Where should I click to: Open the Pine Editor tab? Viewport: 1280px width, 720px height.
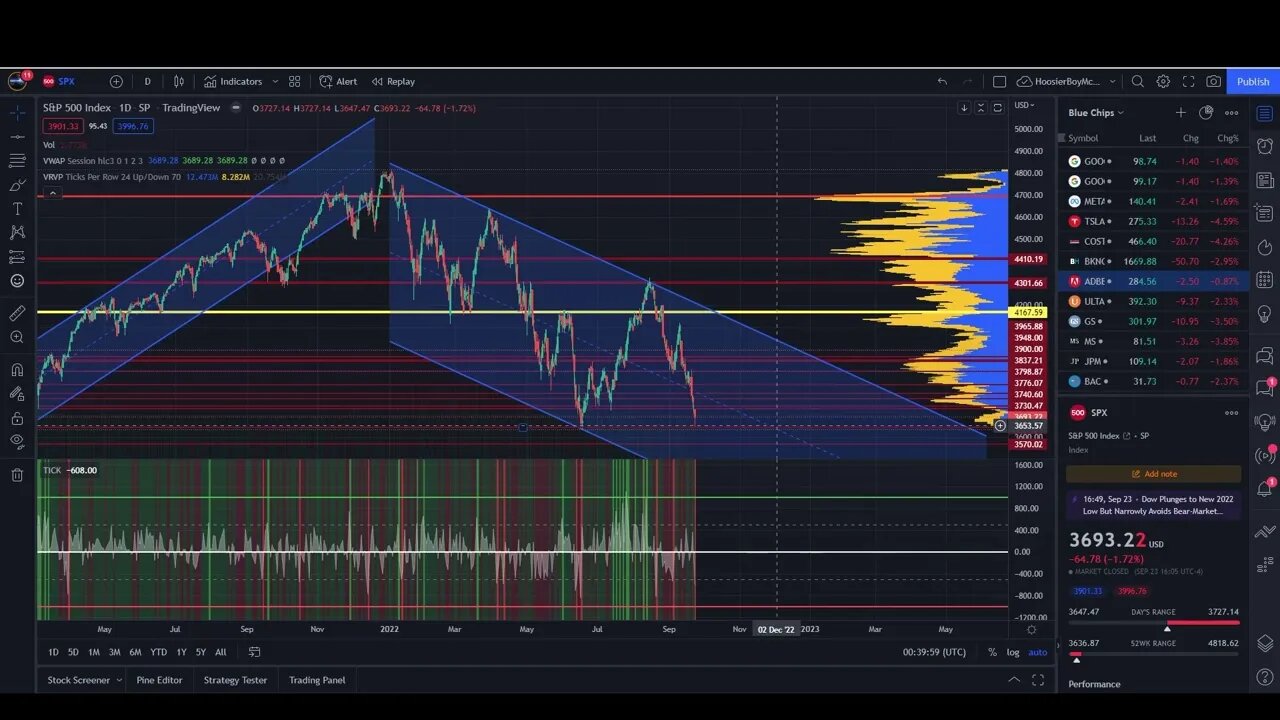(159, 680)
